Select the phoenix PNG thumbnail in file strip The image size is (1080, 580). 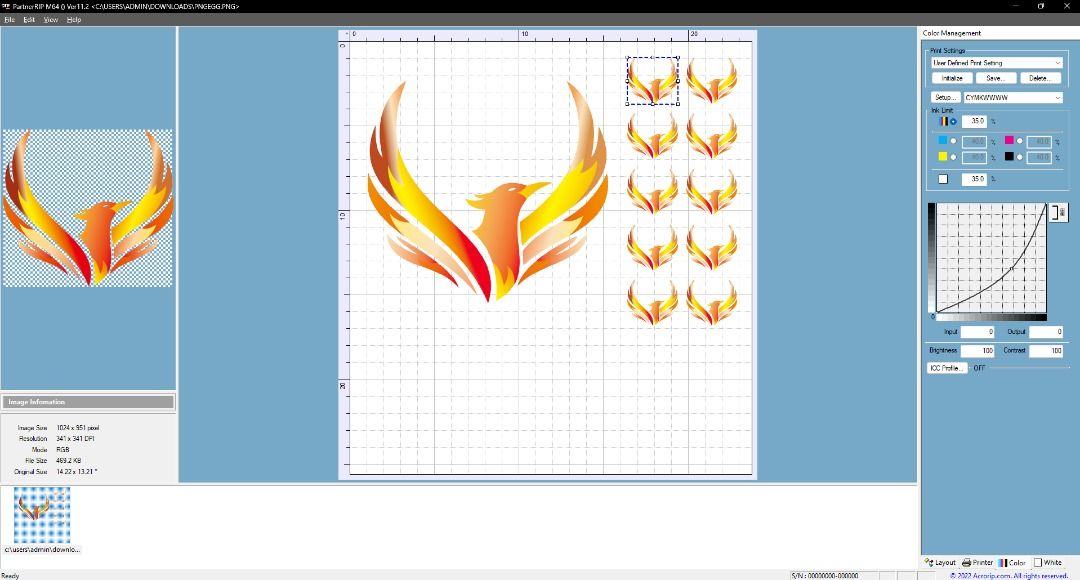tap(42, 516)
